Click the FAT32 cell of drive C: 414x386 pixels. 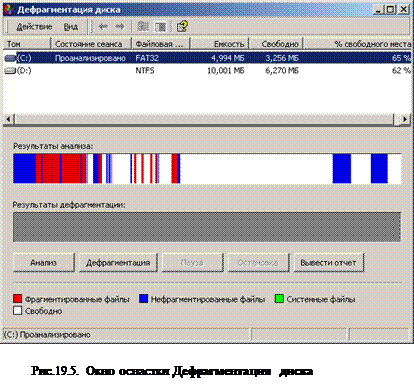click(x=147, y=58)
